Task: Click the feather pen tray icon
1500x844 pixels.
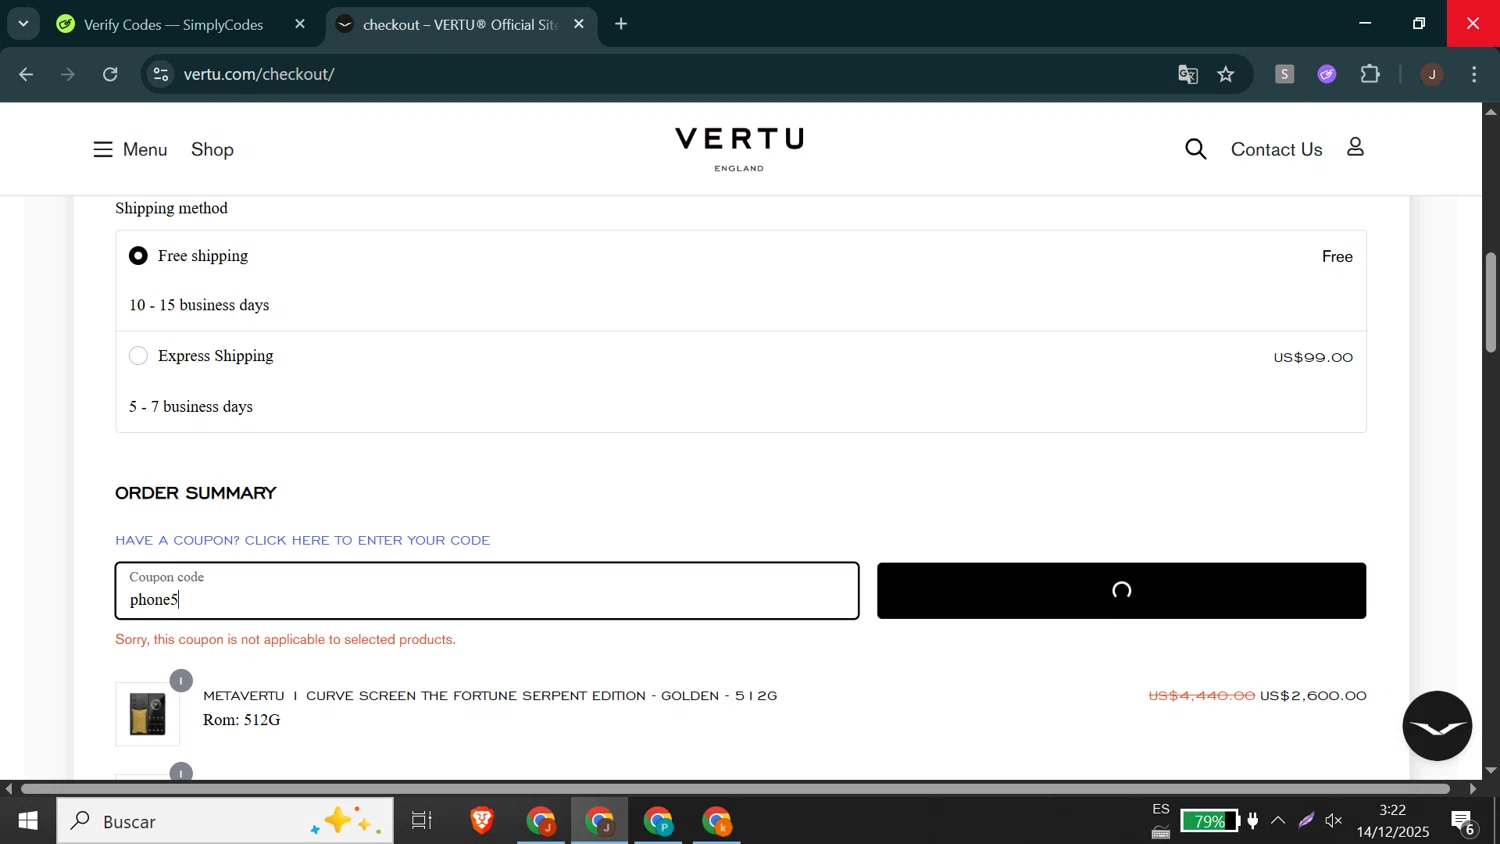Action: (1306, 821)
